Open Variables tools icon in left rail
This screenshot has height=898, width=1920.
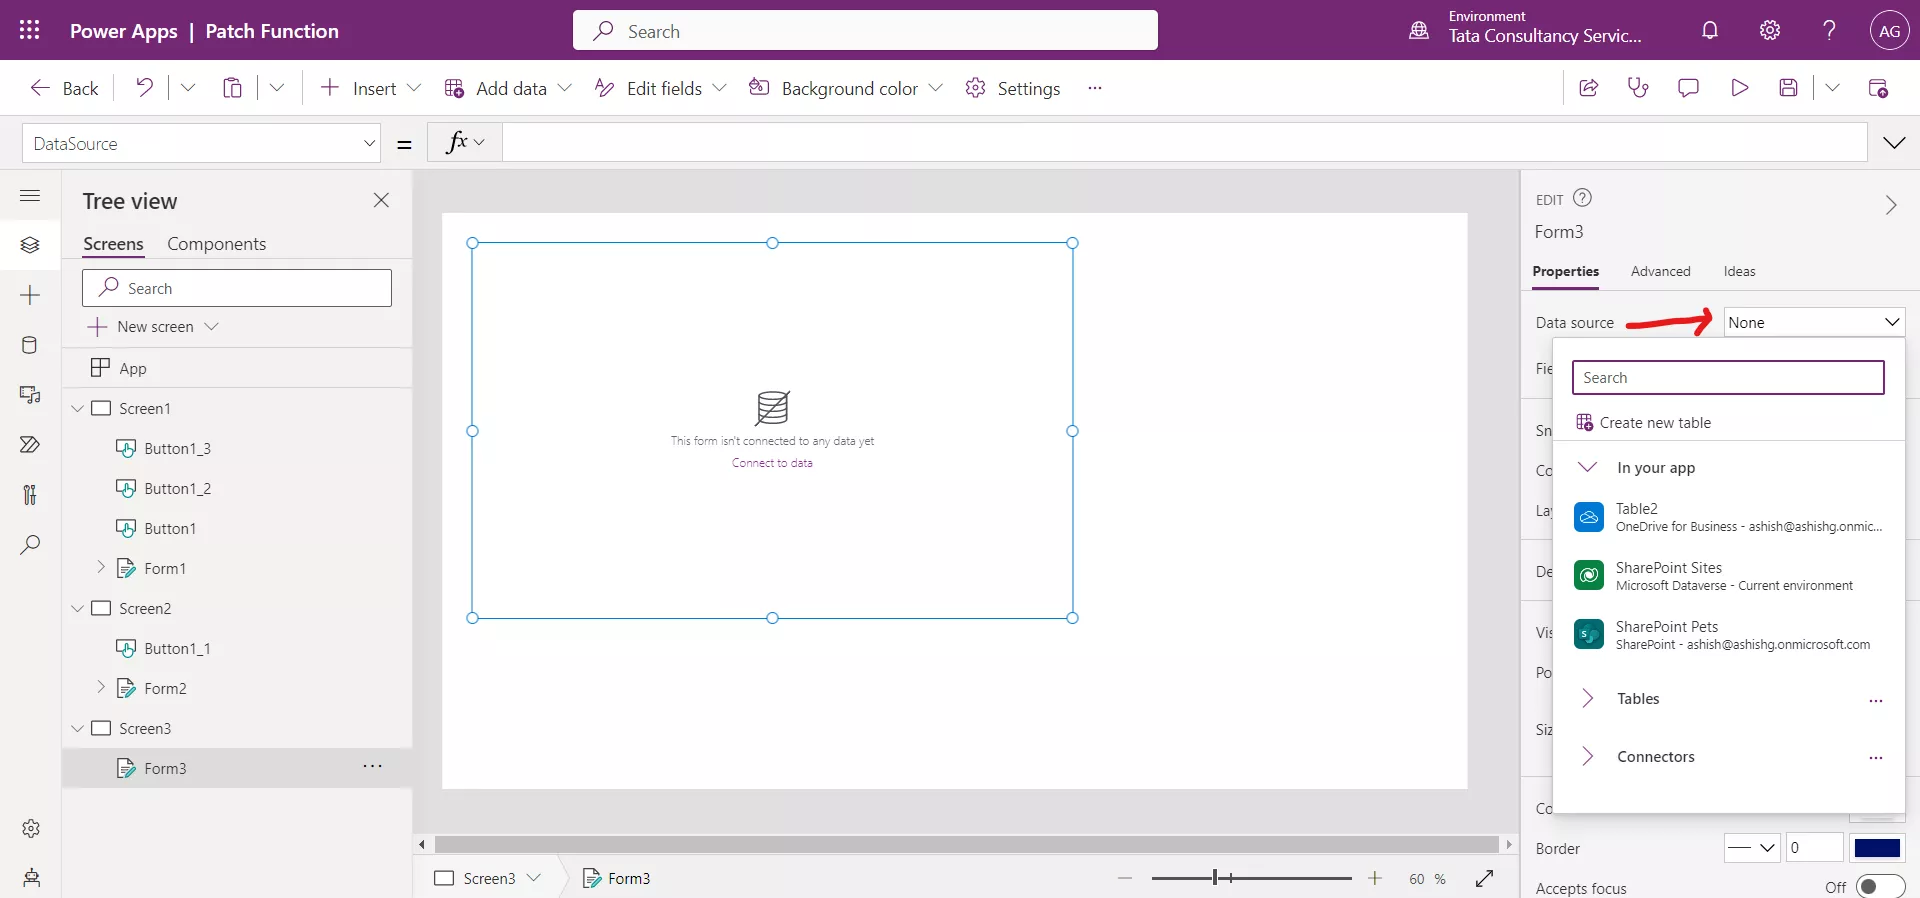click(x=30, y=495)
